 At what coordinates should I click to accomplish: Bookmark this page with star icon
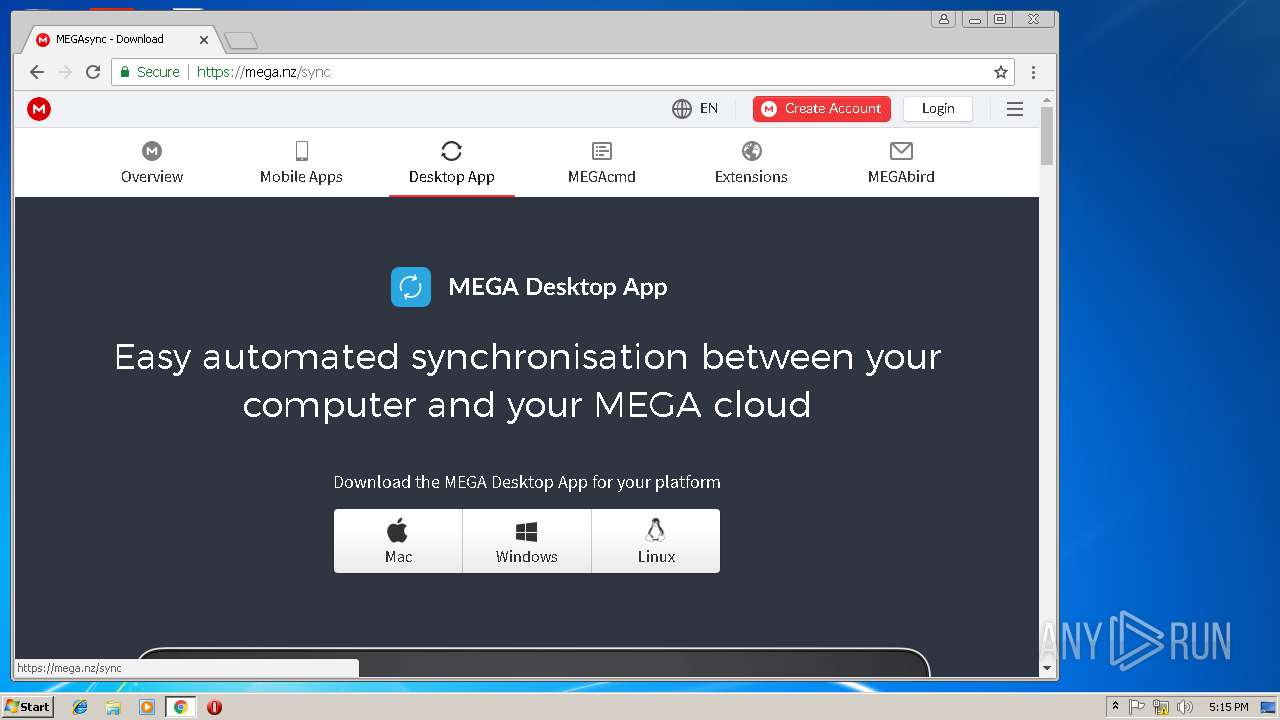pos(1000,72)
